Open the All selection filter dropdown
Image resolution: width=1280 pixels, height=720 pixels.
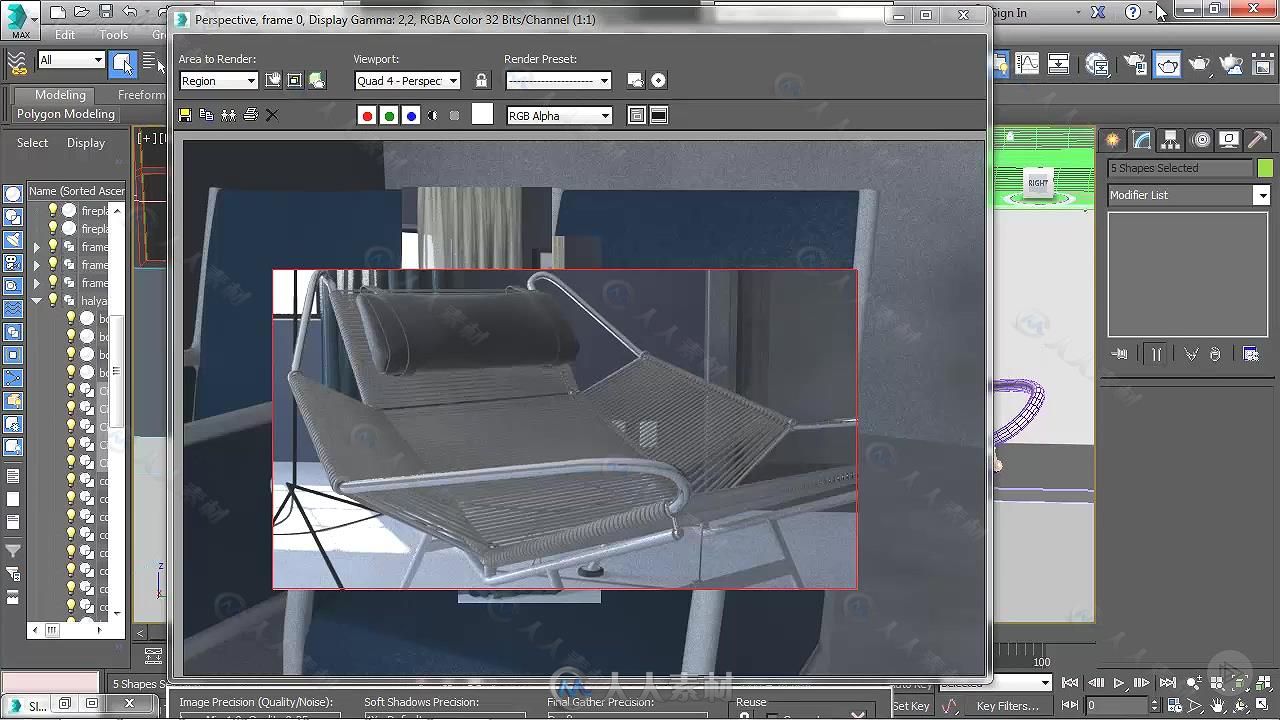click(71, 60)
